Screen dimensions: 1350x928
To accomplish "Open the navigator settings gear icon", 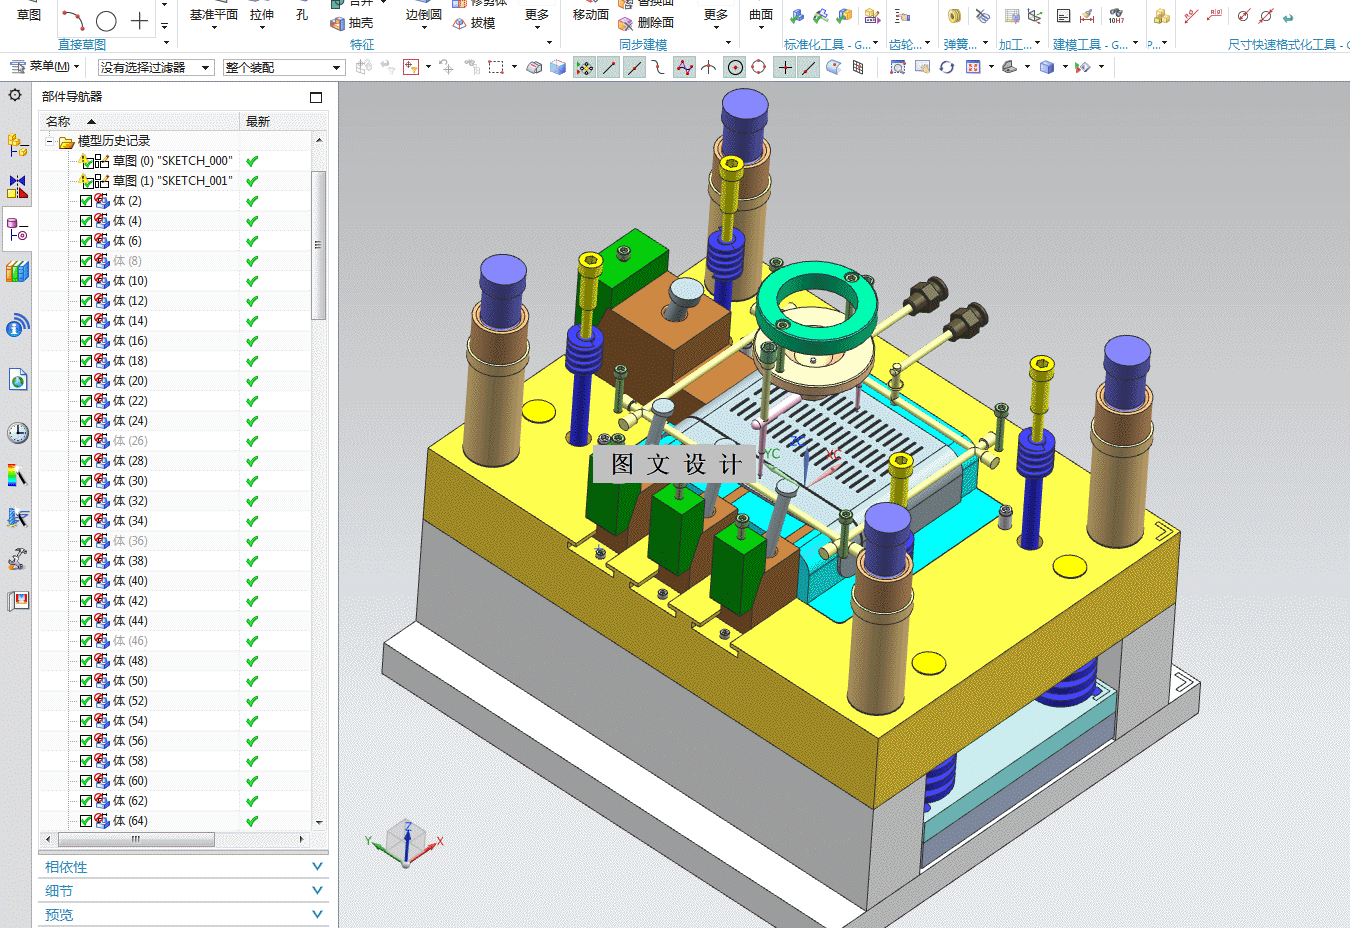I will [x=15, y=95].
